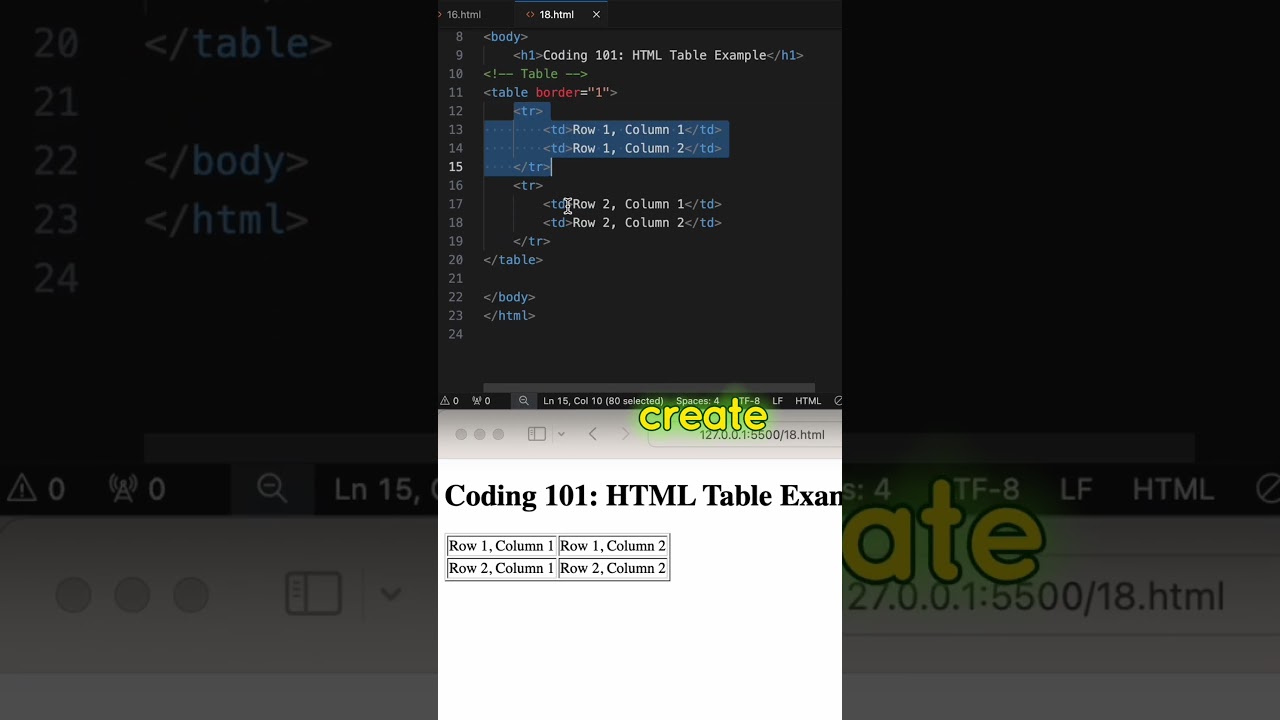Switch to the 16.html editor tab
1280x720 pixels.
(x=463, y=15)
